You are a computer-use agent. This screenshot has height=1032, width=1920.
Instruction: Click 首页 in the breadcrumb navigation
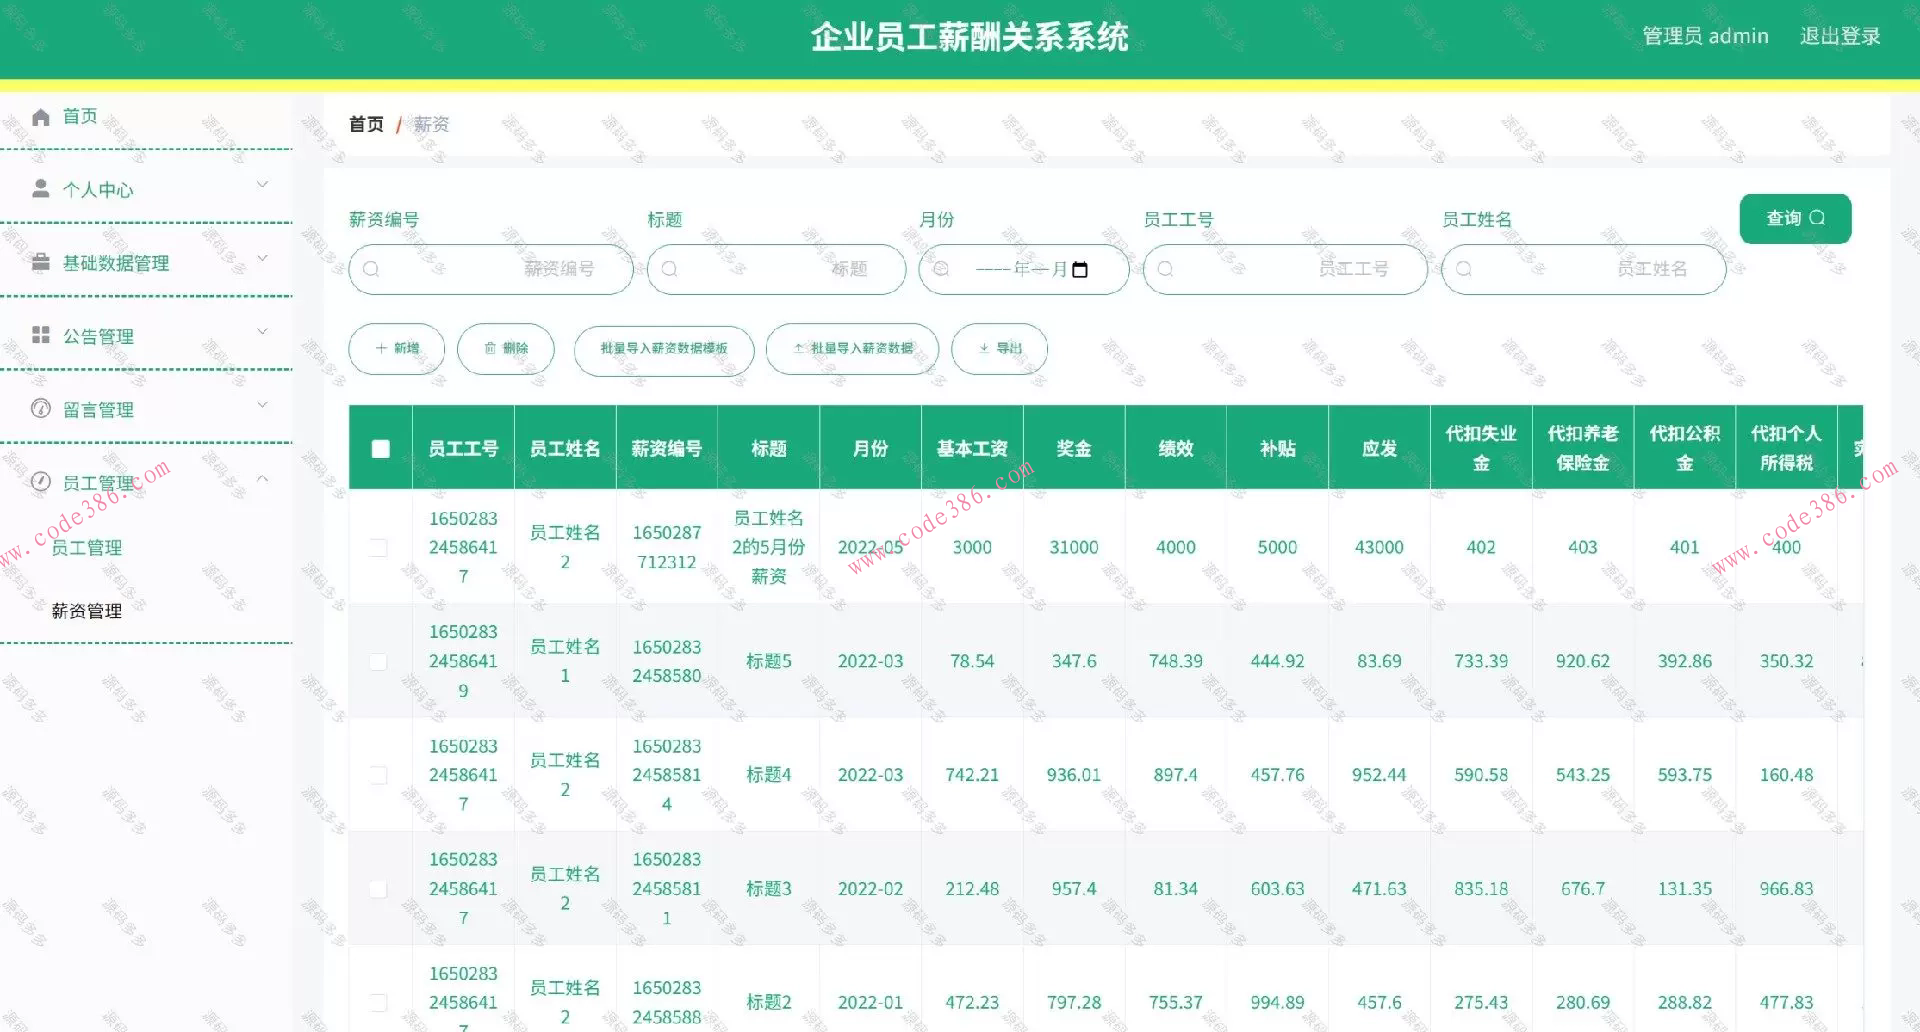[x=366, y=123]
